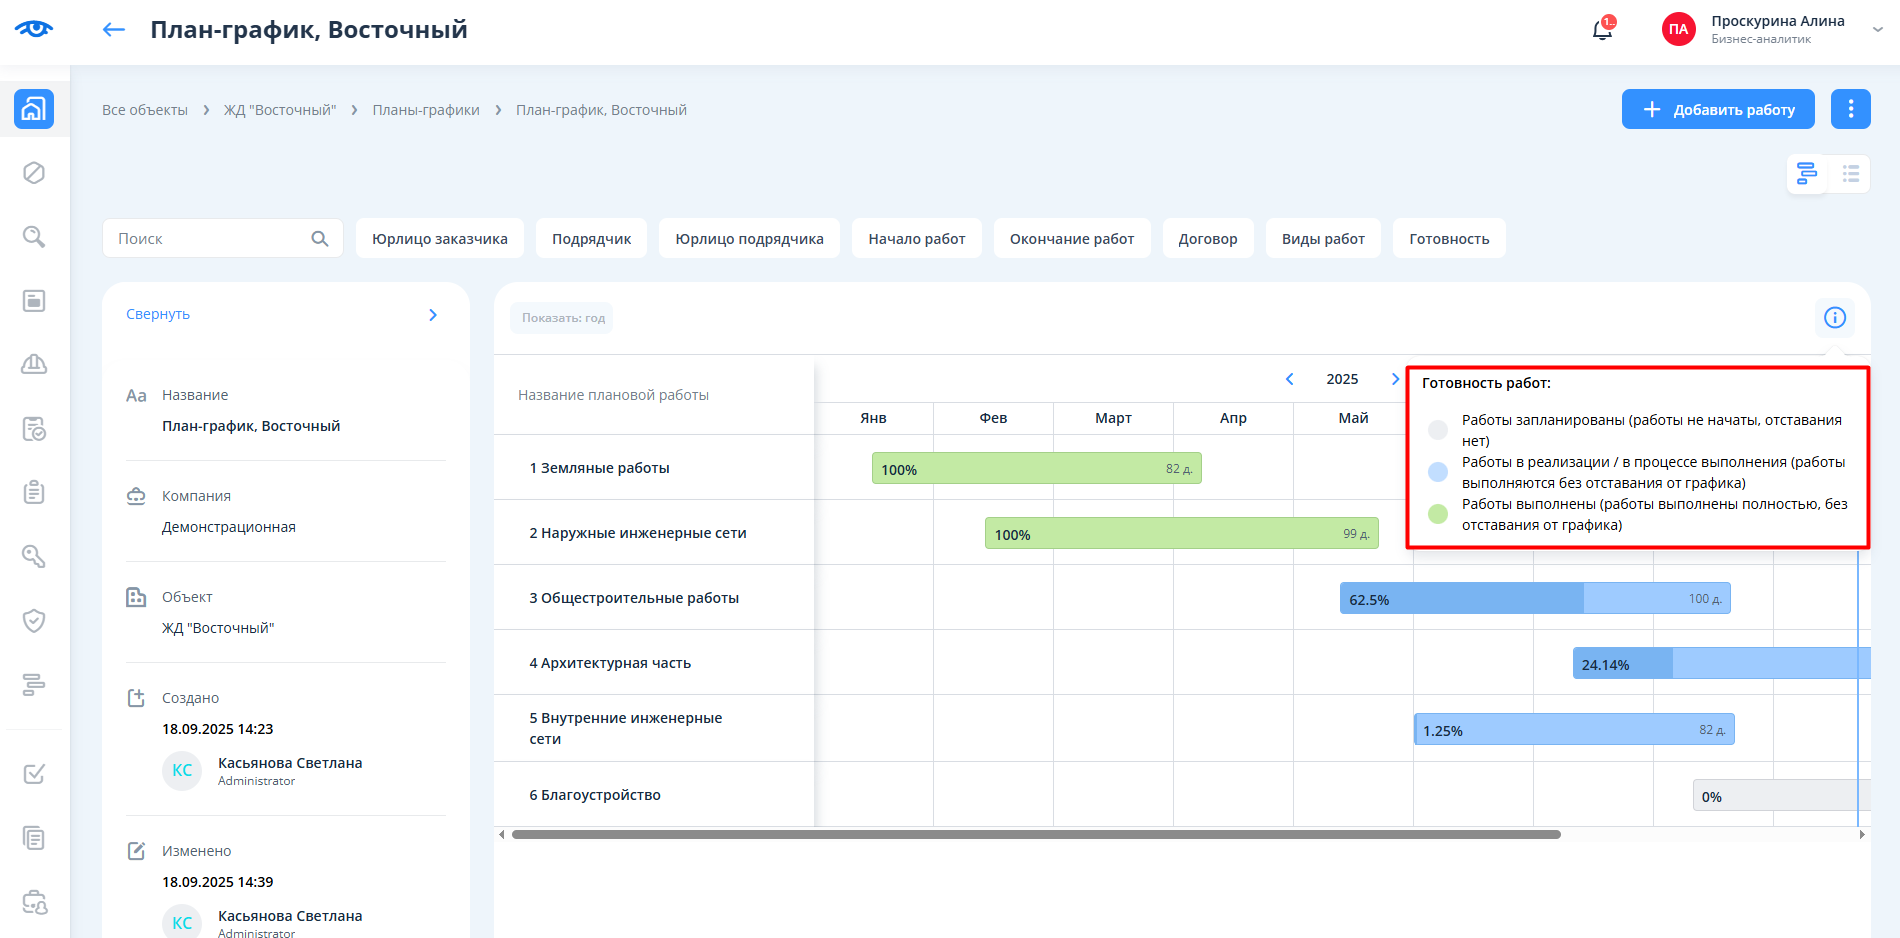The width and height of the screenshot is (1900, 938).
Task: Open the Готовность filter
Action: (1448, 239)
